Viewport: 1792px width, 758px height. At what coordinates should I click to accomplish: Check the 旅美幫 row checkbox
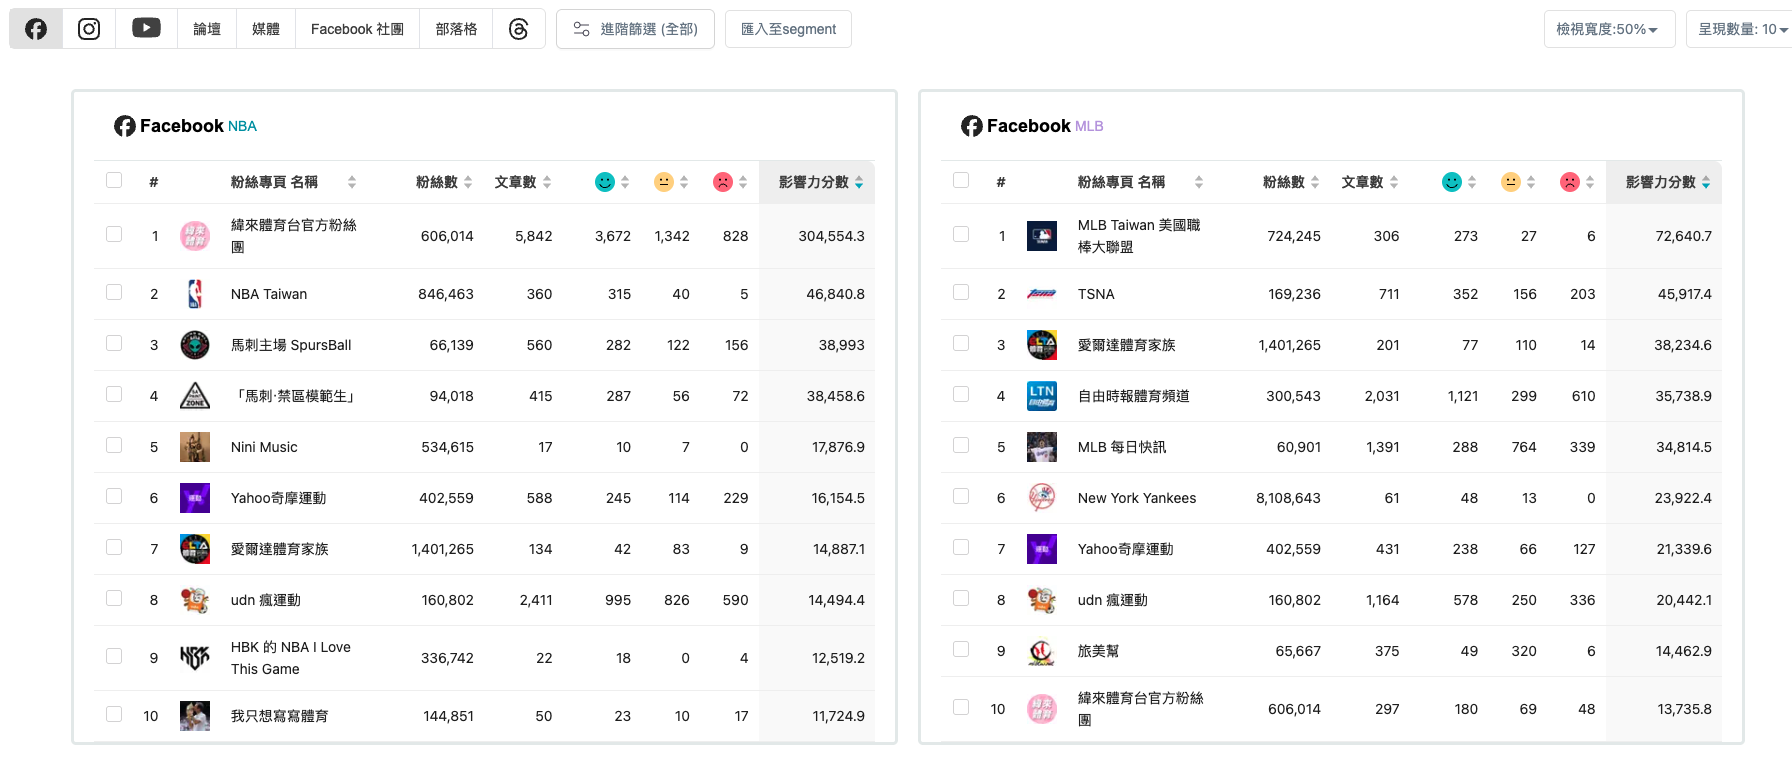(x=961, y=649)
